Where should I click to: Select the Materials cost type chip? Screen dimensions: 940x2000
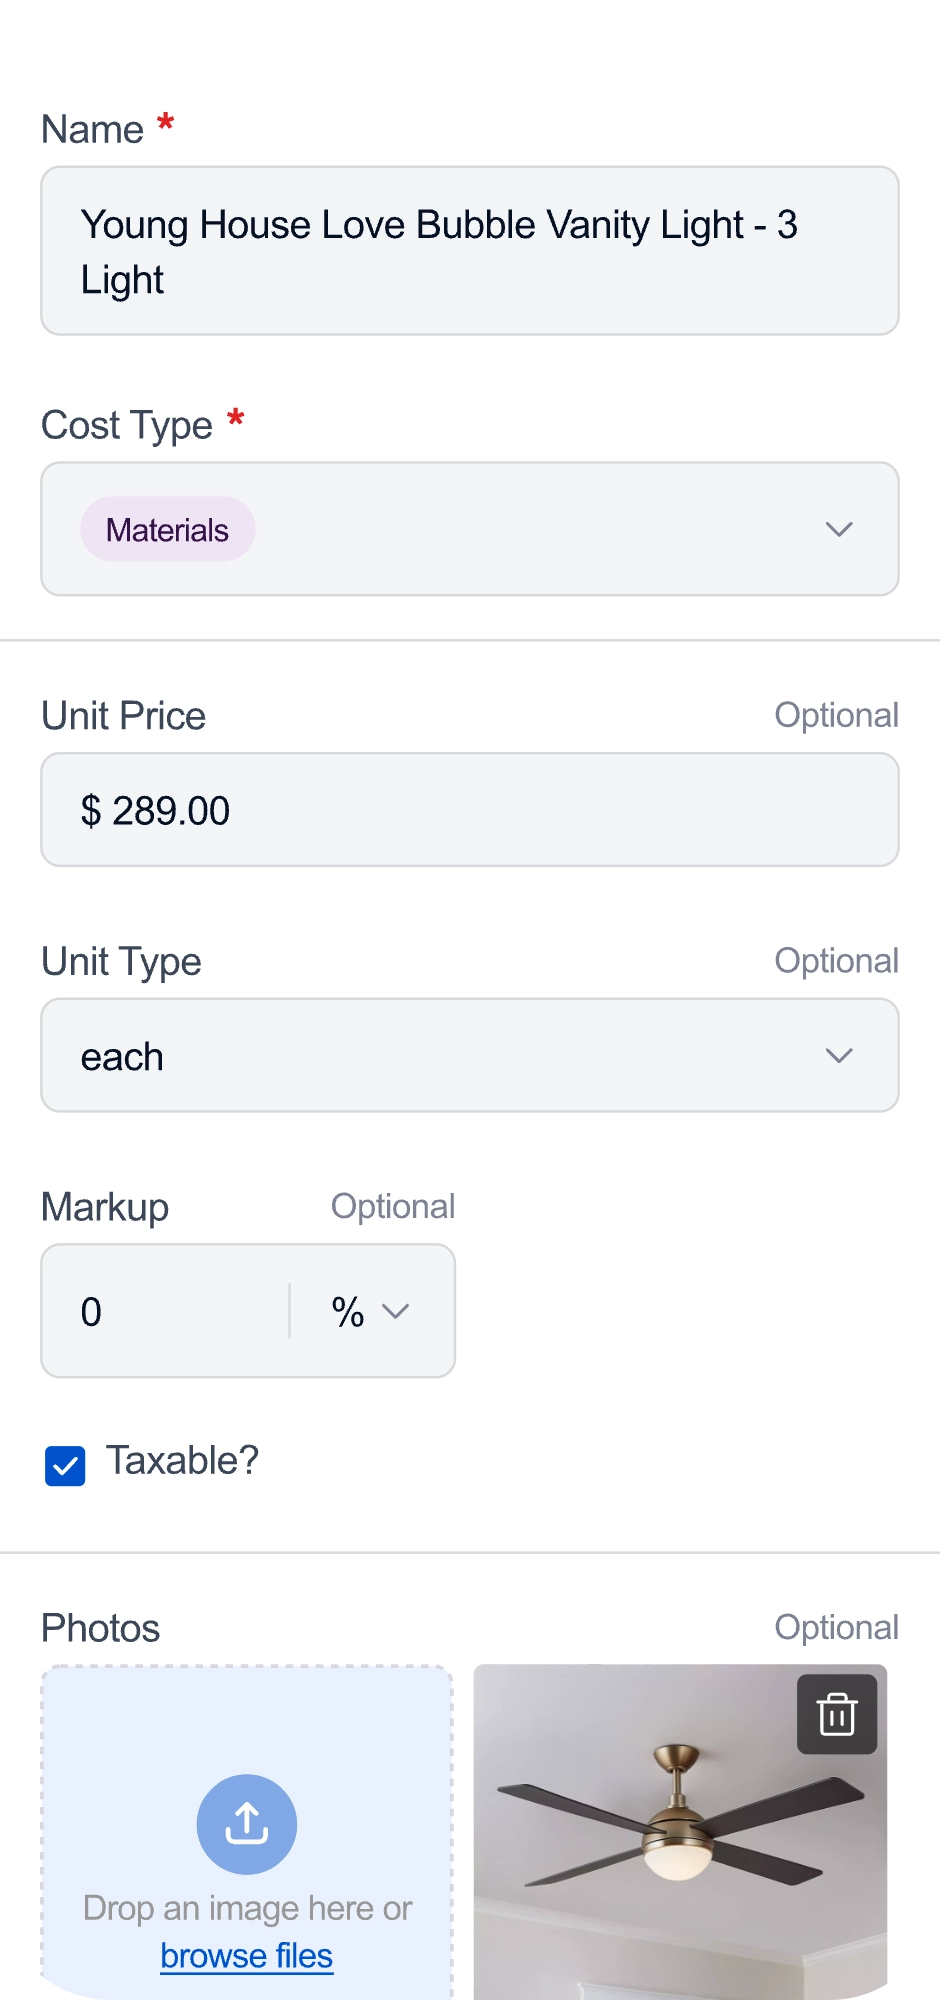pyautogui.click(x=168, y=530)
